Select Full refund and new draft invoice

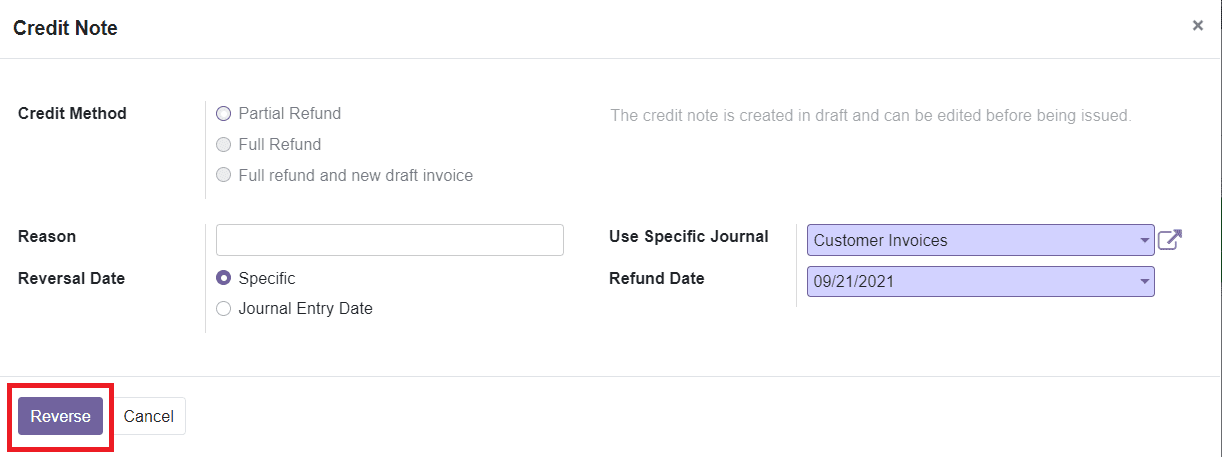point(224,176)
